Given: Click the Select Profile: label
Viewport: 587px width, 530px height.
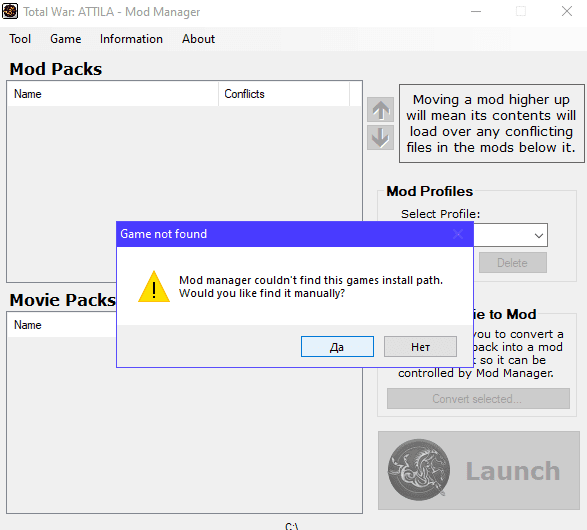Looking at the screenshot, I should click(440, 214).
